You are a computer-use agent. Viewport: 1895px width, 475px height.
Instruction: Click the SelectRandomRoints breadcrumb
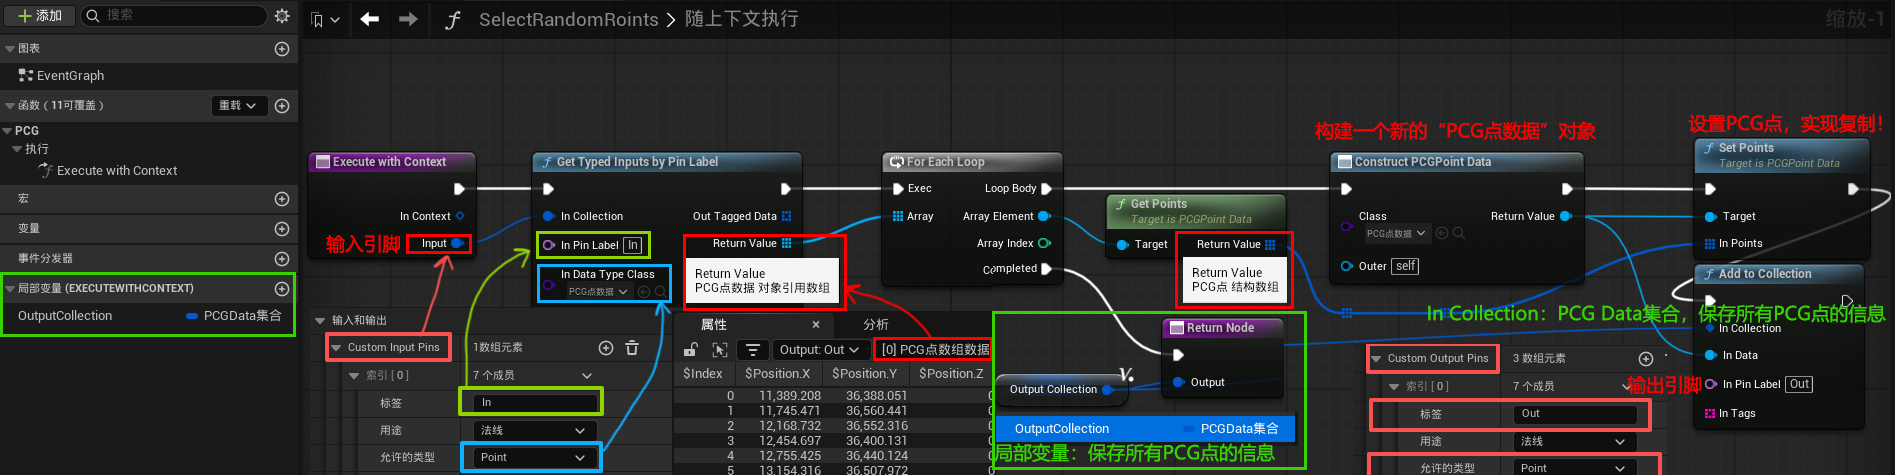click(x=568, y=20)
